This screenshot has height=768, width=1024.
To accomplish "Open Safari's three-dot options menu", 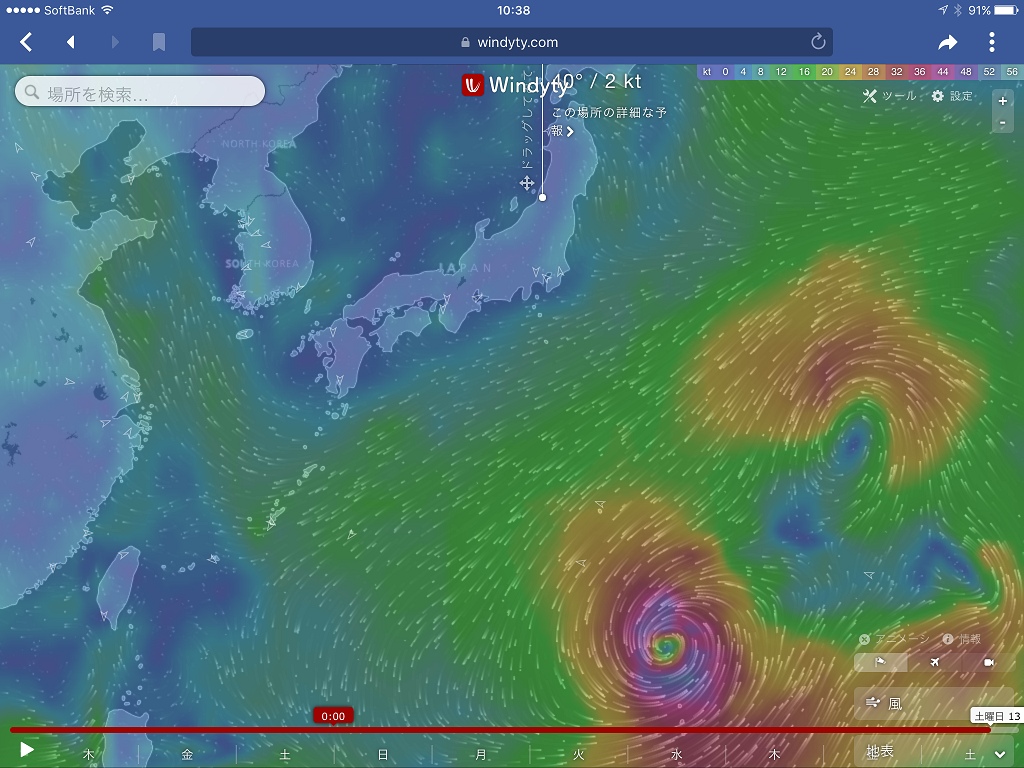I will 991,42.
